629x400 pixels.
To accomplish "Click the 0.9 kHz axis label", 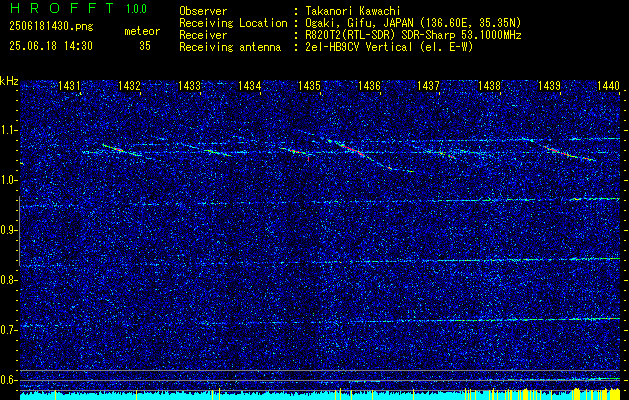I will (x=9, y=230).
